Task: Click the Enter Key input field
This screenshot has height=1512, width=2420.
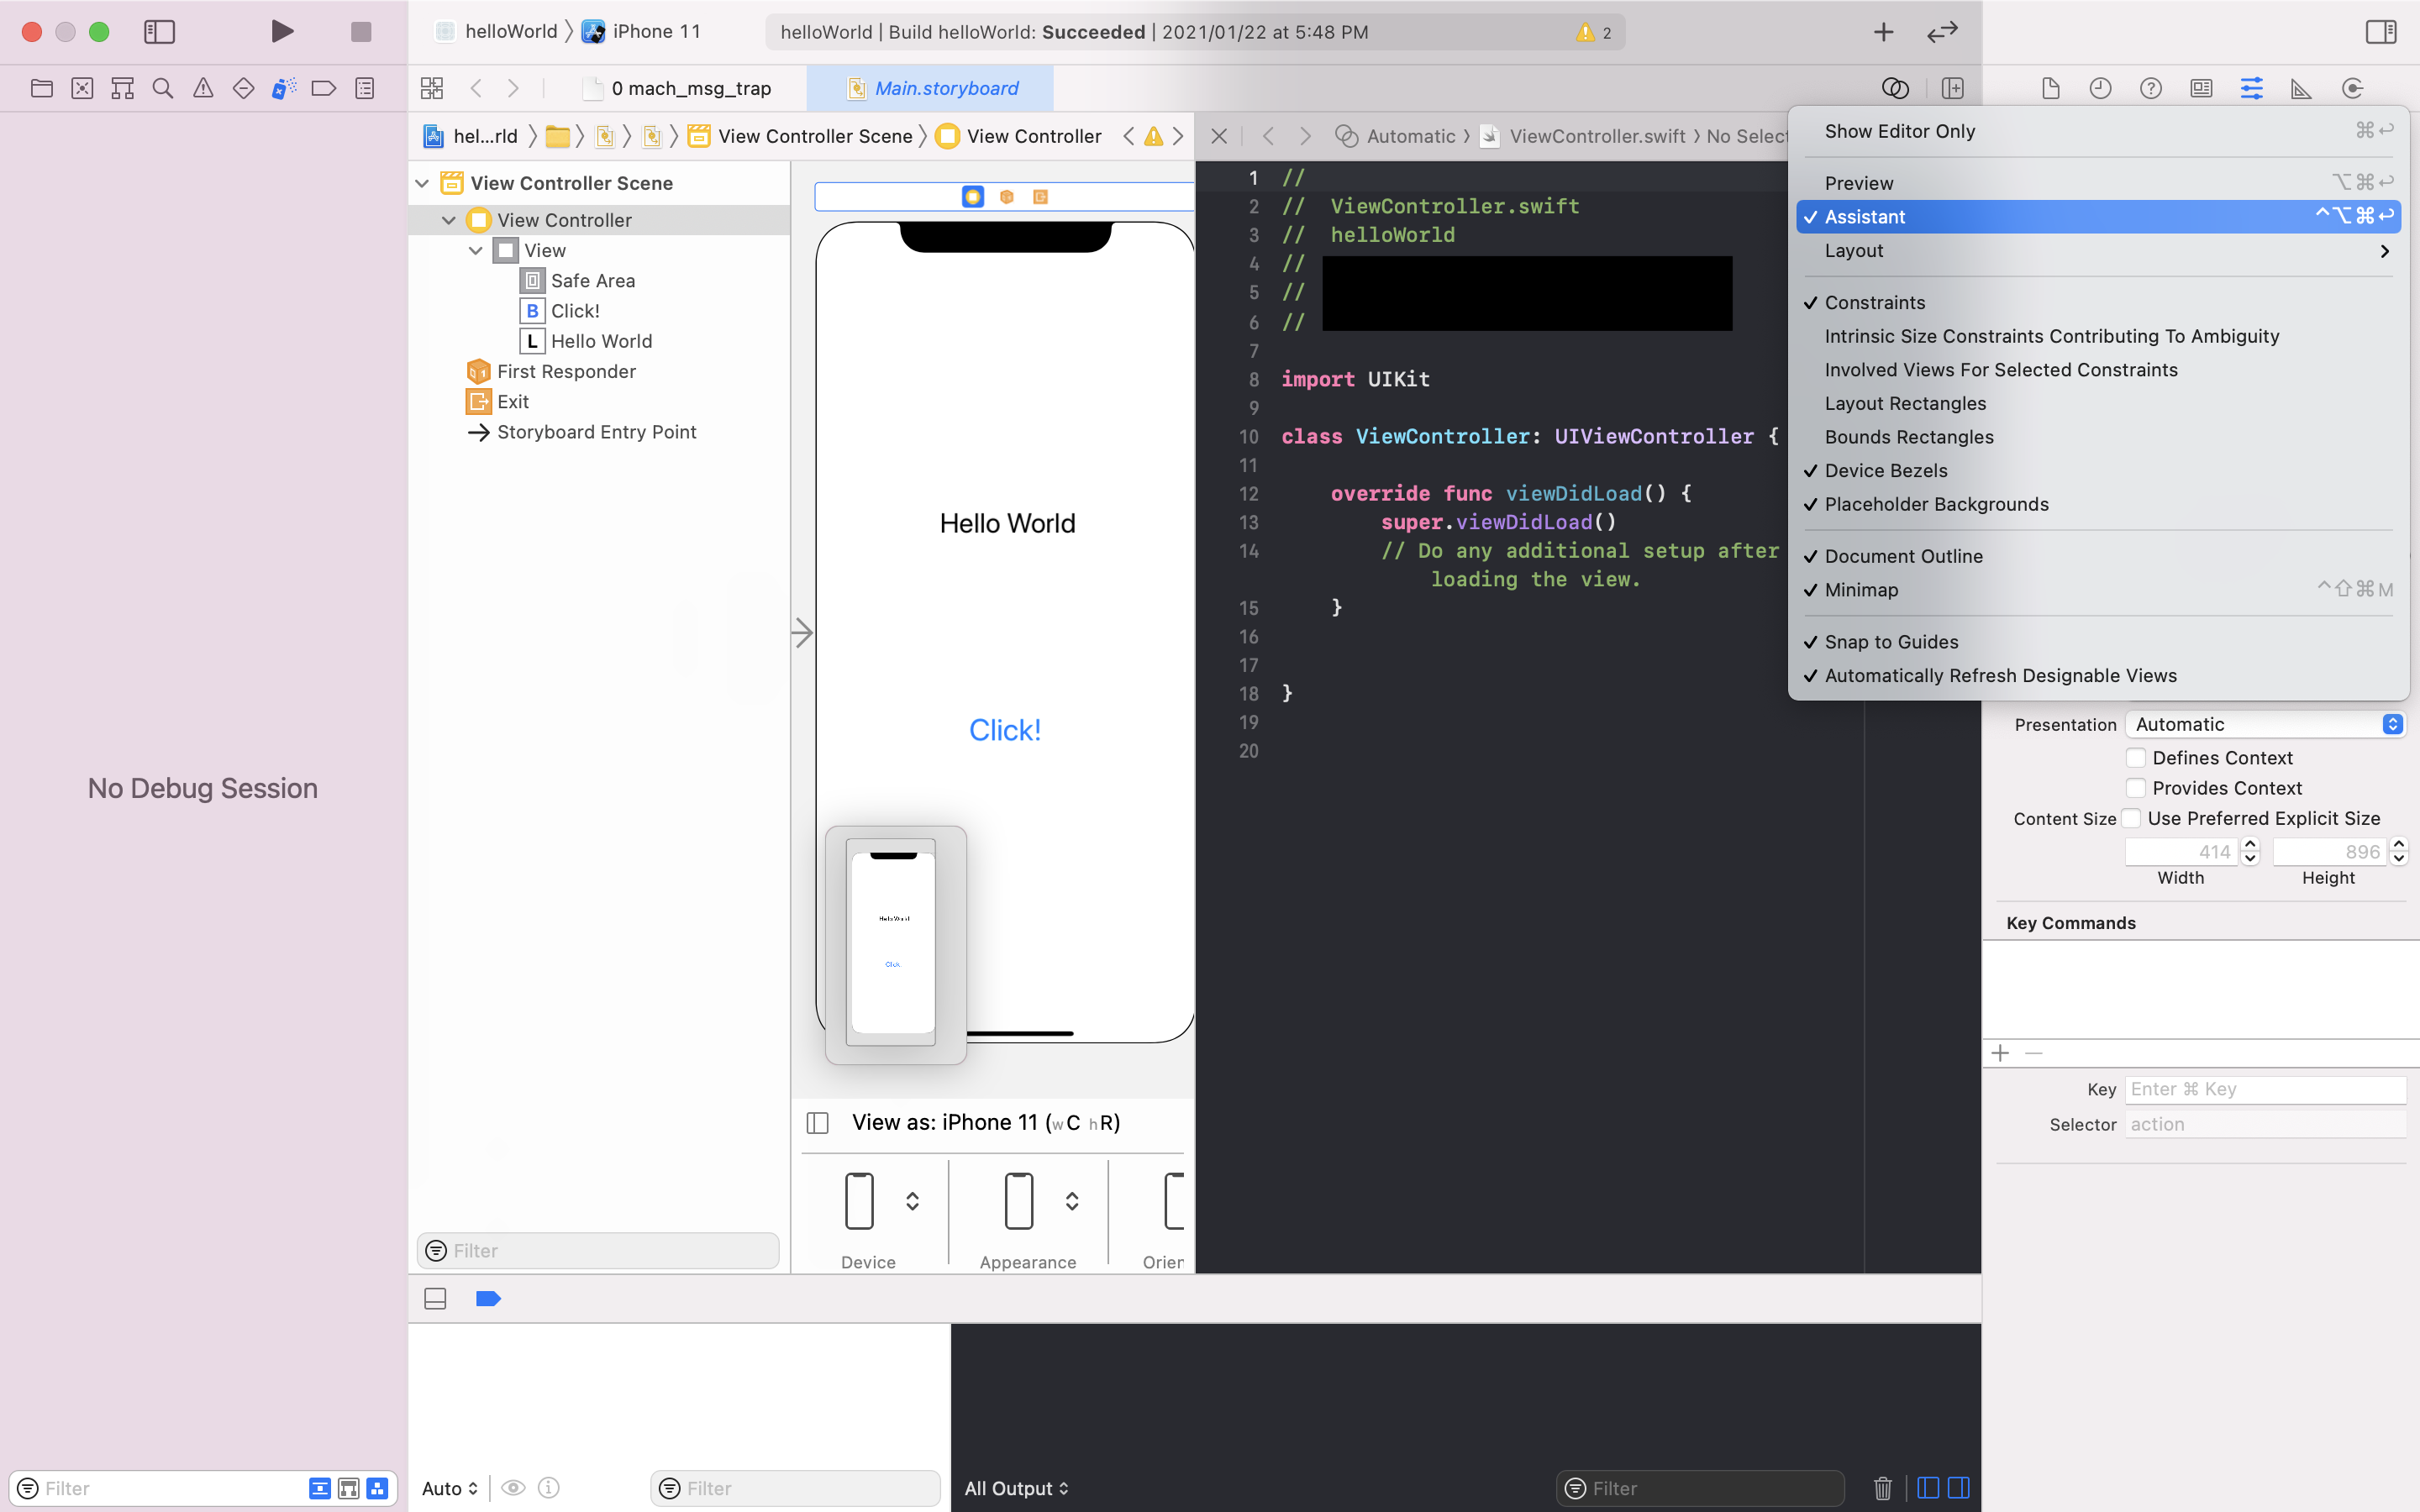Action: (x=2264, y=1089)
